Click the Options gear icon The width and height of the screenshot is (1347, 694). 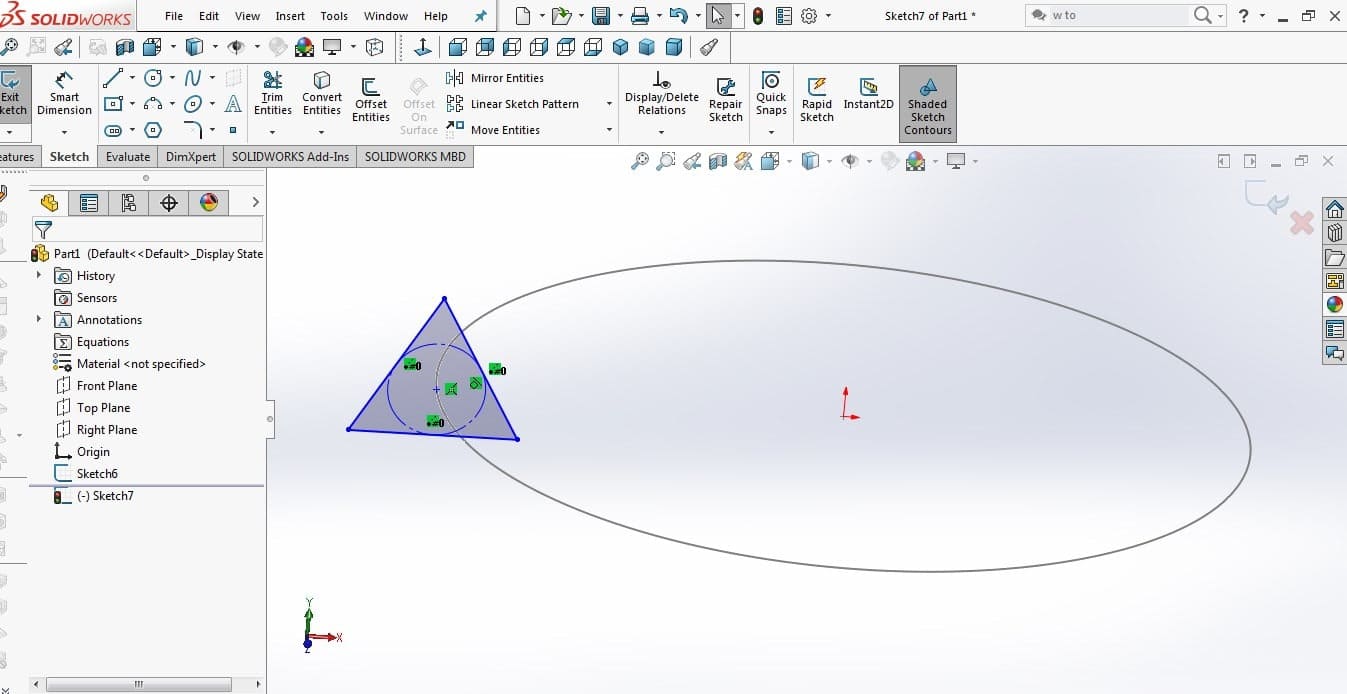coord(809,16)
